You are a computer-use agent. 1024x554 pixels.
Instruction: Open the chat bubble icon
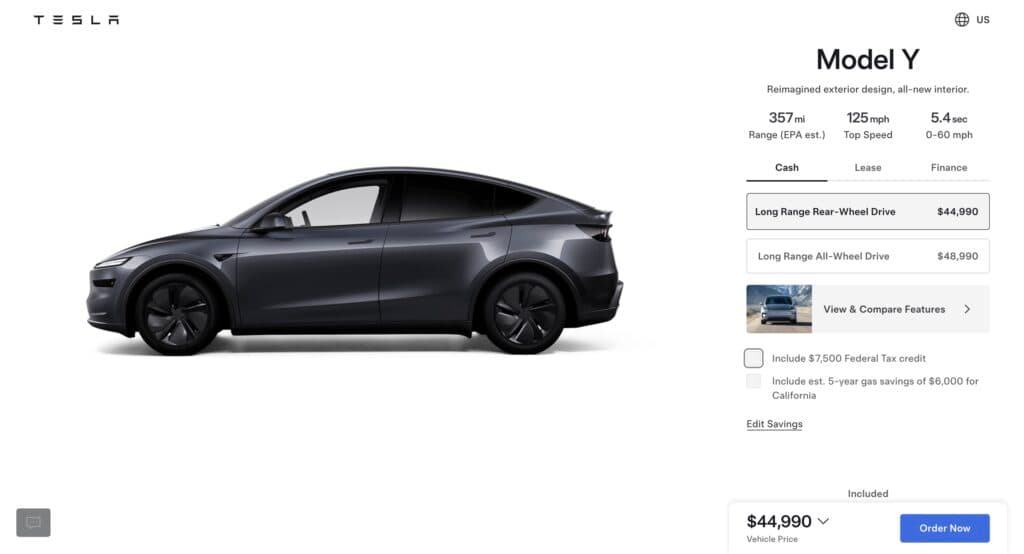pyautogui.click(x=33, y=522)
